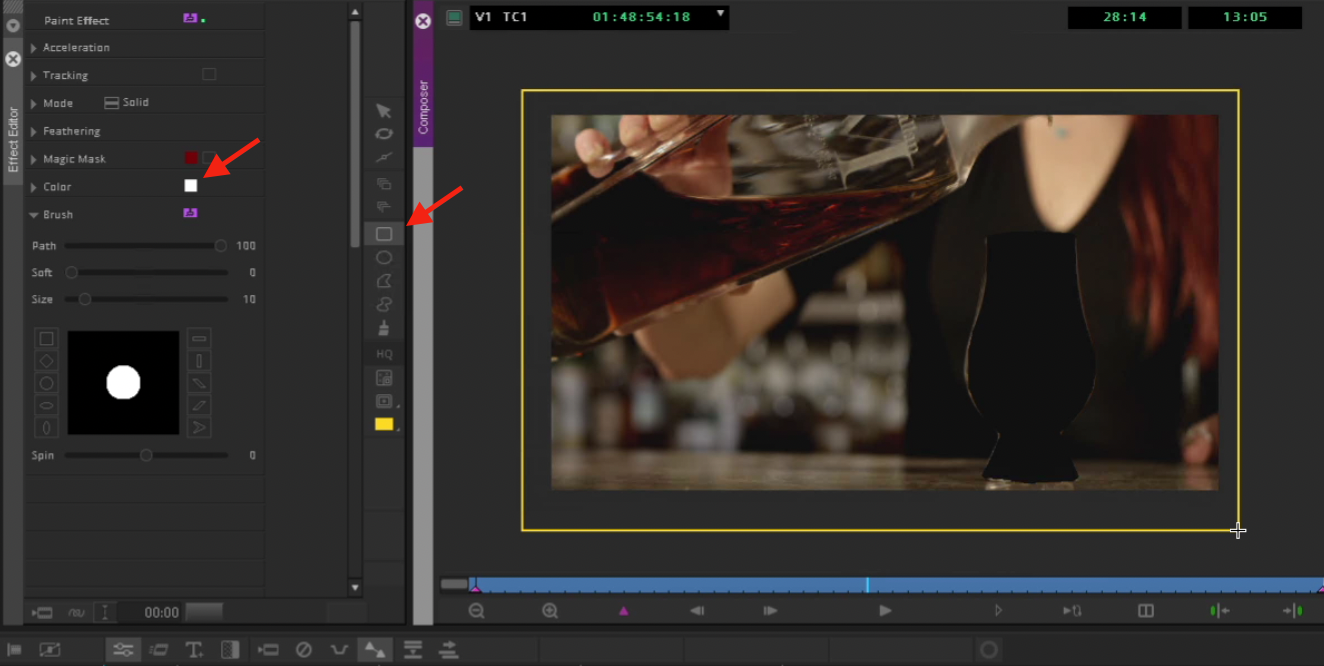Select the Oval shape tool
1324x666 pixels.
point(383,258)
